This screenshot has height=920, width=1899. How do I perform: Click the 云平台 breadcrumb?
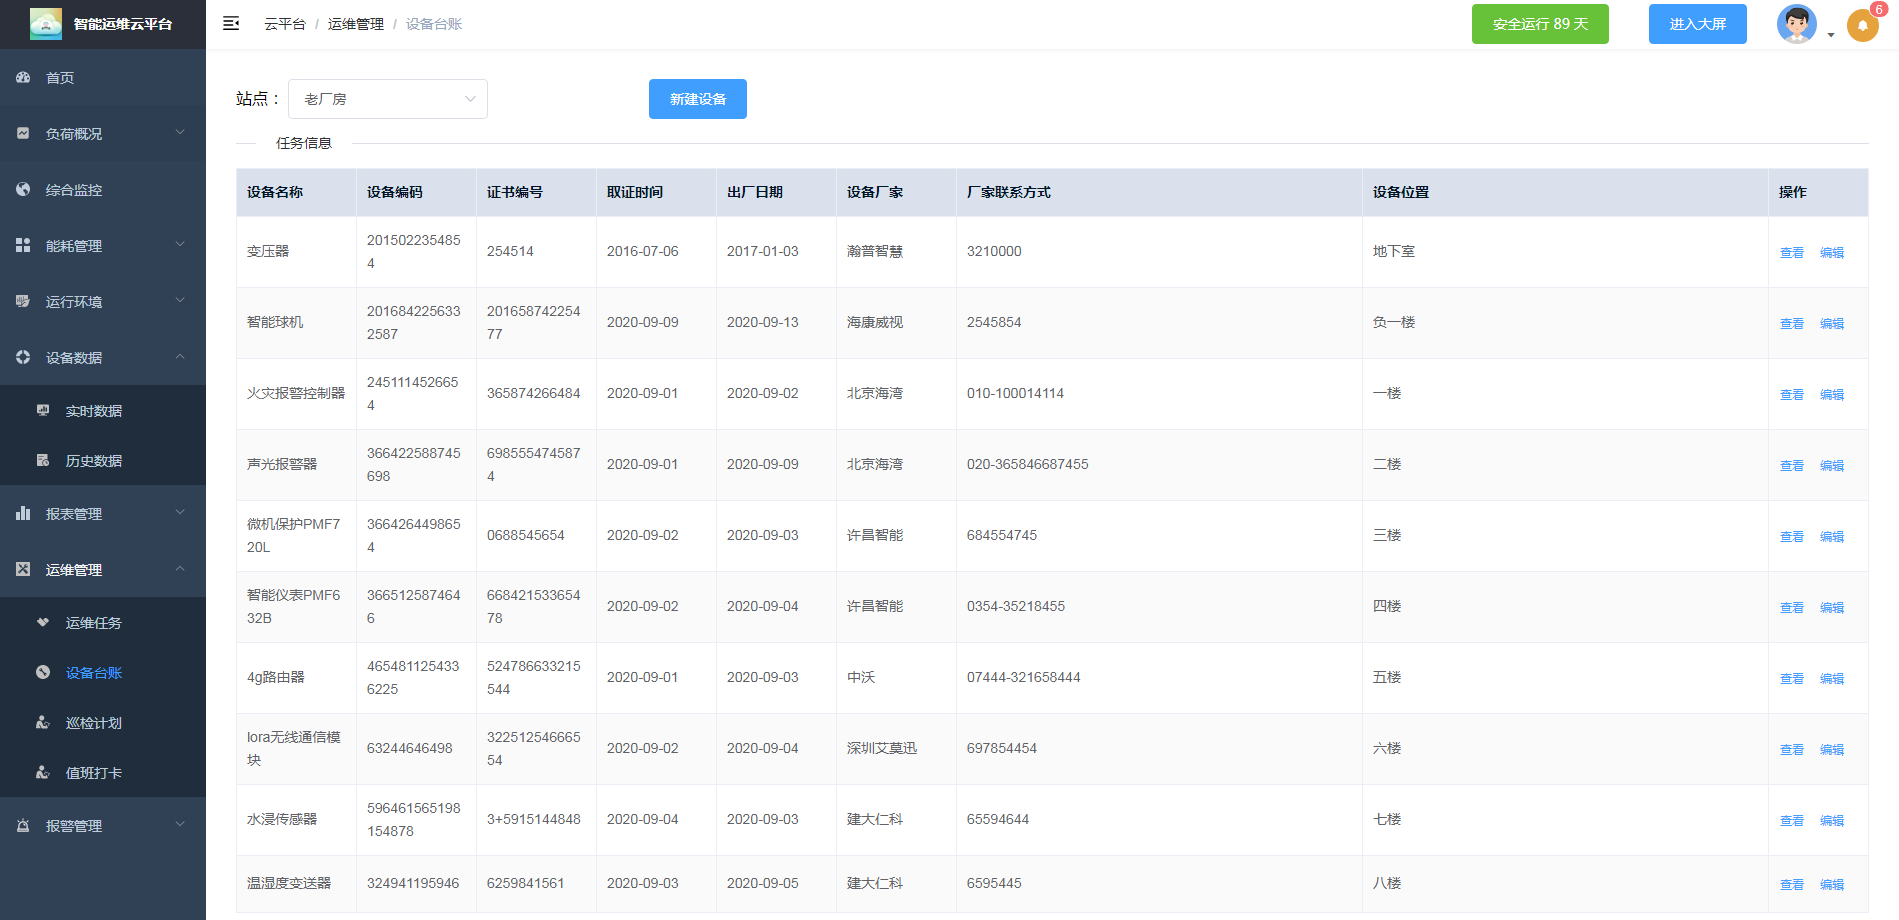click(x=285, y=24)
